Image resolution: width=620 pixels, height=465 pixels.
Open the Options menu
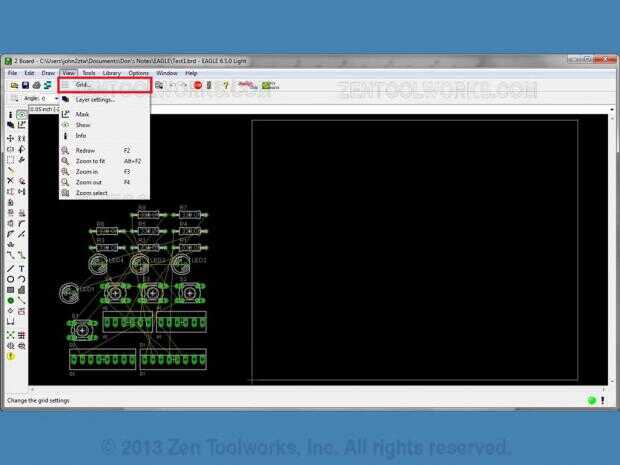138,73
